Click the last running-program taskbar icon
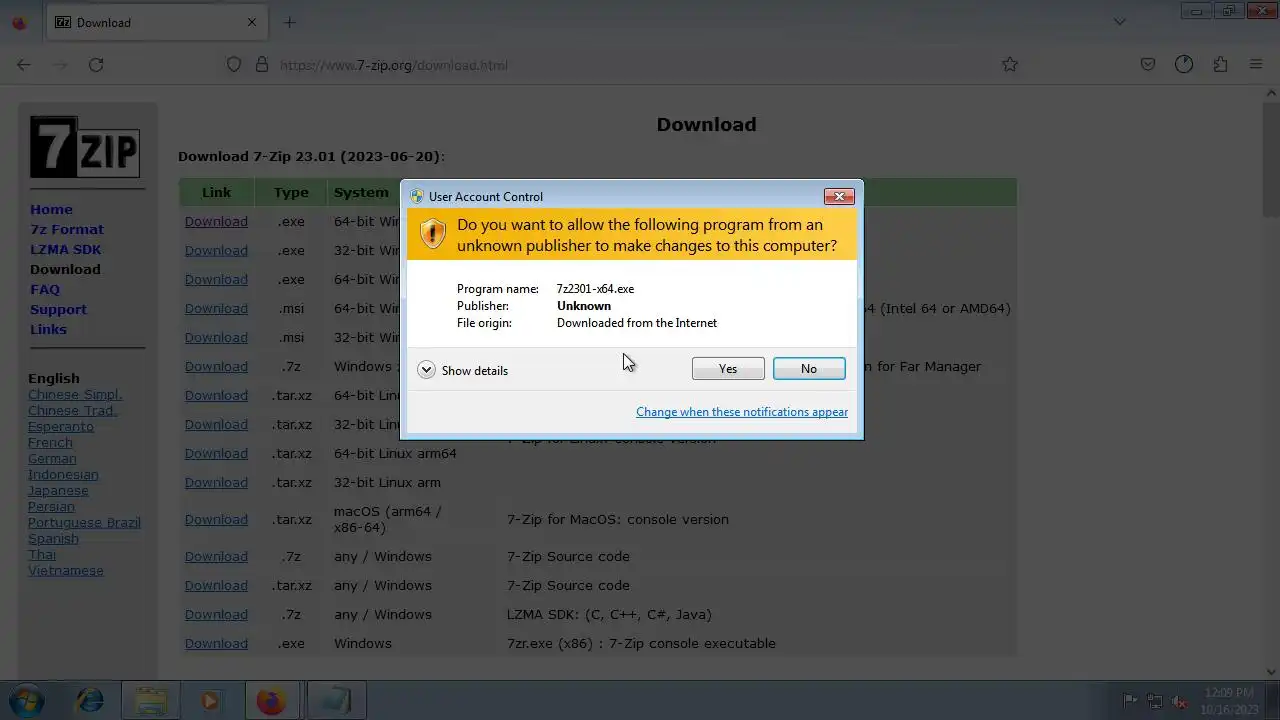Viewport: 1280px width, 720px height. tap(336, 701)
